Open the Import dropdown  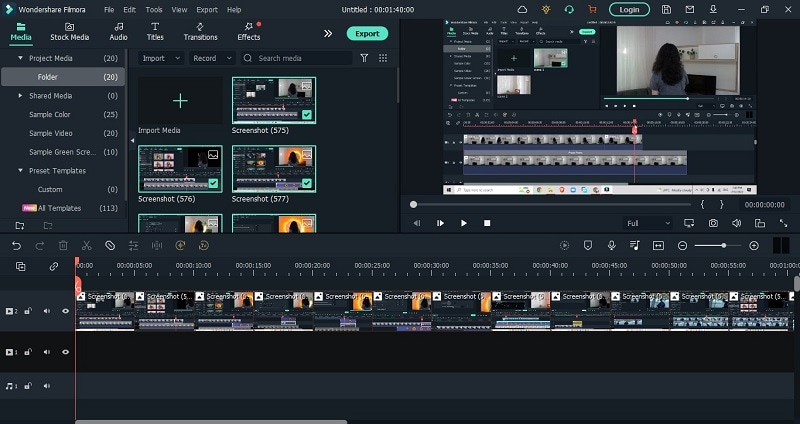point(160,58)
